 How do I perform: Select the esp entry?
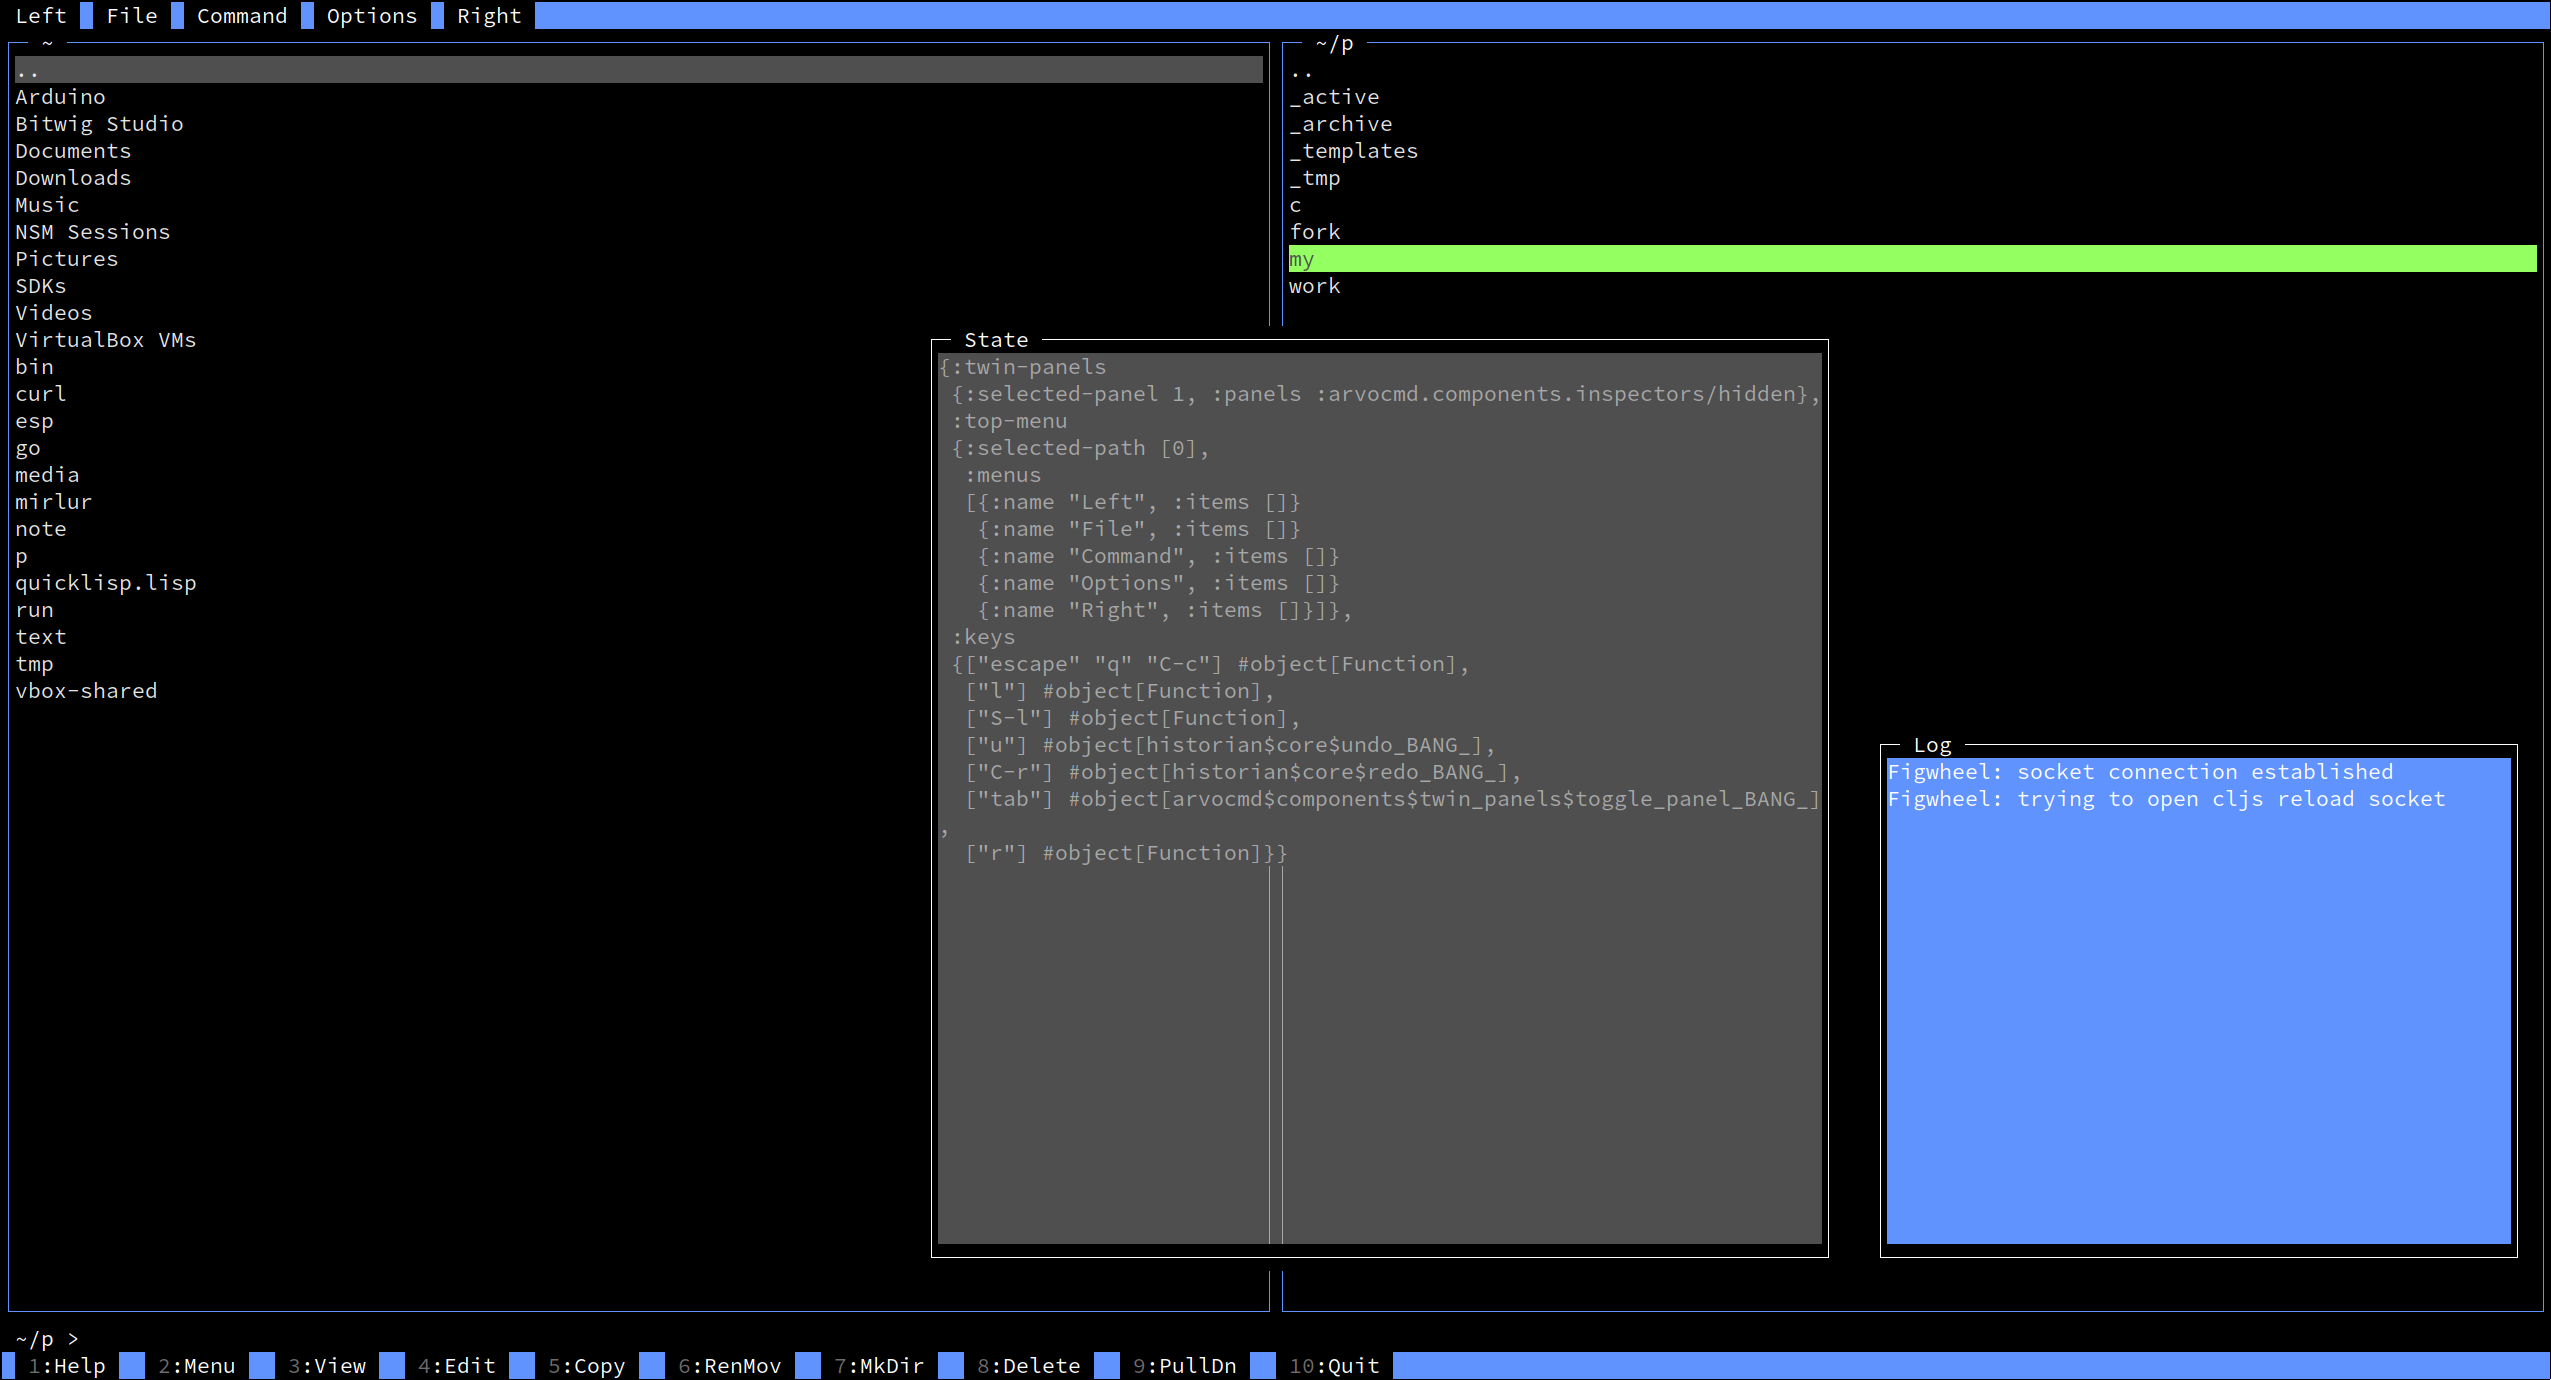tap(34, 421)
